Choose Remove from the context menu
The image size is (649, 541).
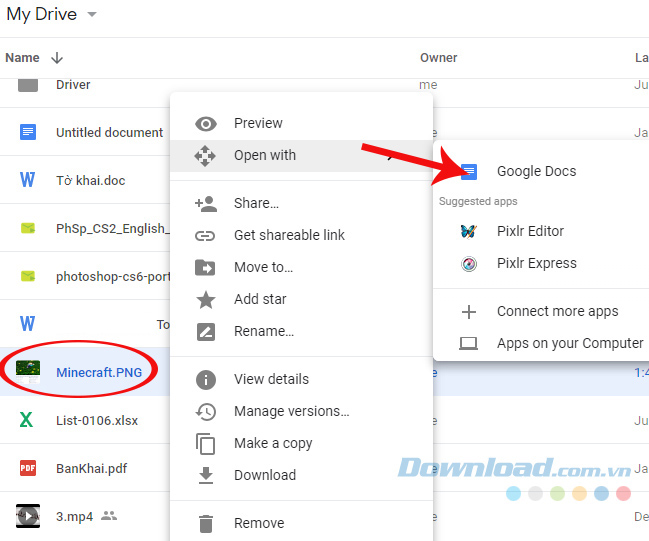301,524
